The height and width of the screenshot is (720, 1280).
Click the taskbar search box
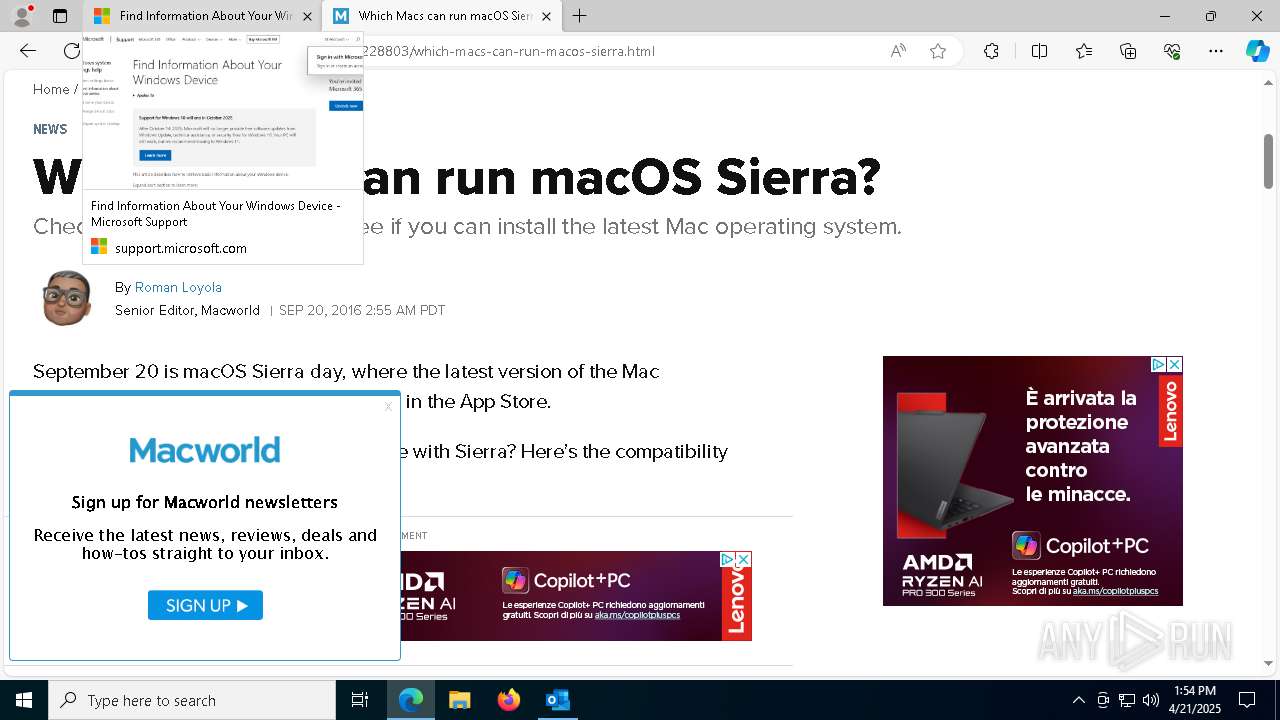coord(192,700)
